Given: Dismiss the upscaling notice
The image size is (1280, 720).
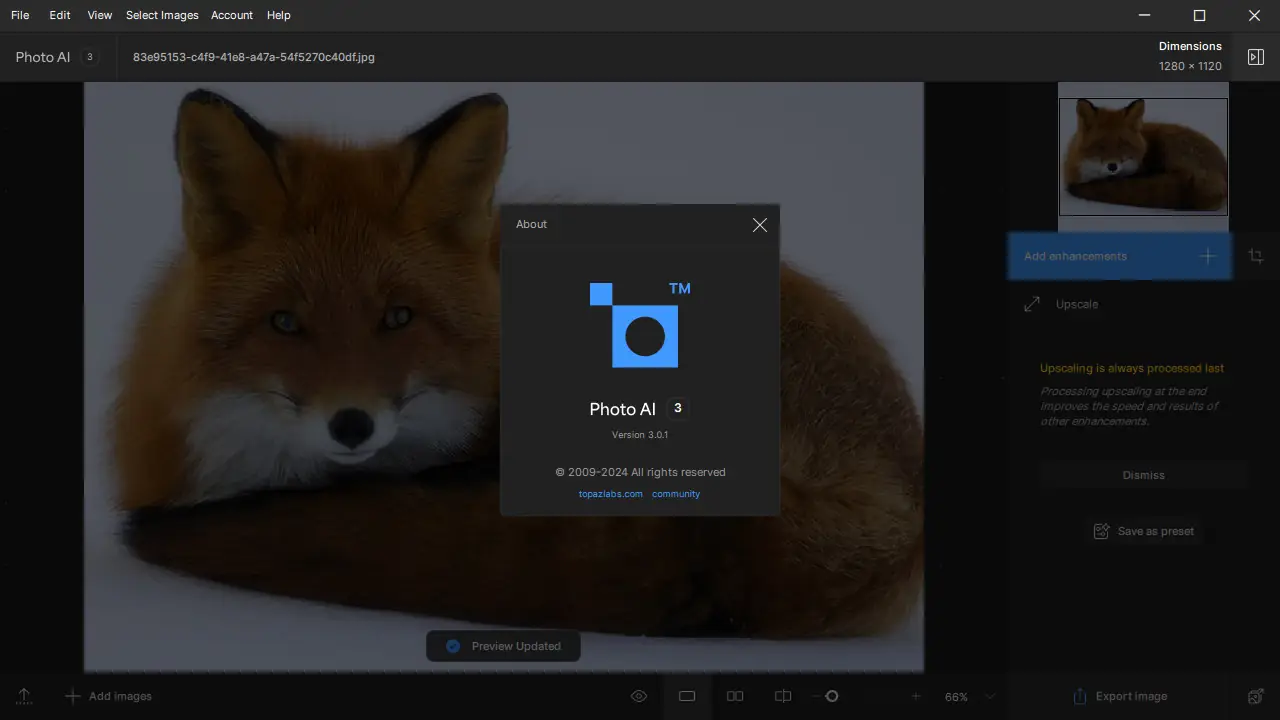Looking at the screenshot, I should 1143,475.
